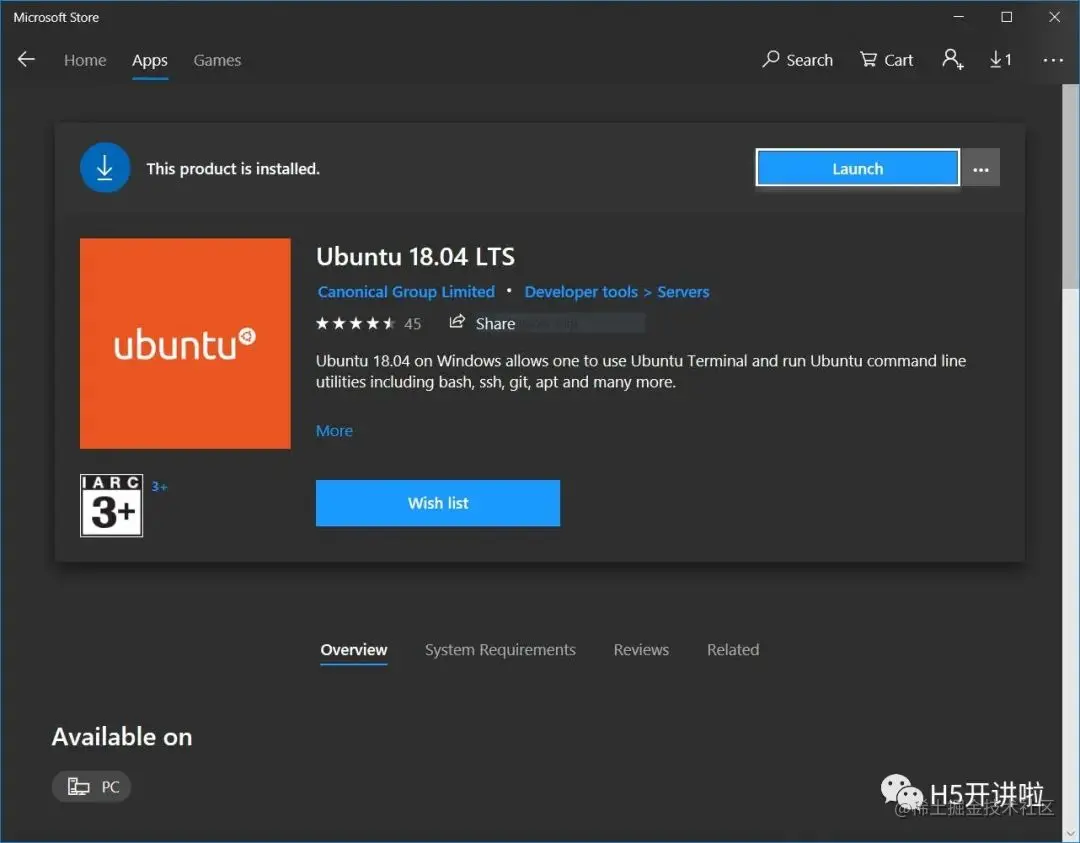
Task: Click 'This product is installed.' text
Action: [233, 169]
